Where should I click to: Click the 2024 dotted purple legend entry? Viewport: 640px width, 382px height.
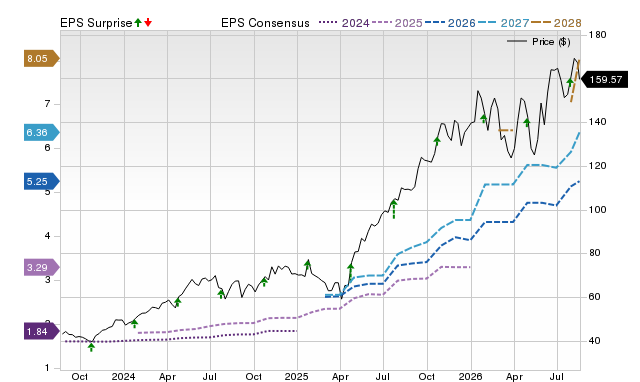(344, 23)
